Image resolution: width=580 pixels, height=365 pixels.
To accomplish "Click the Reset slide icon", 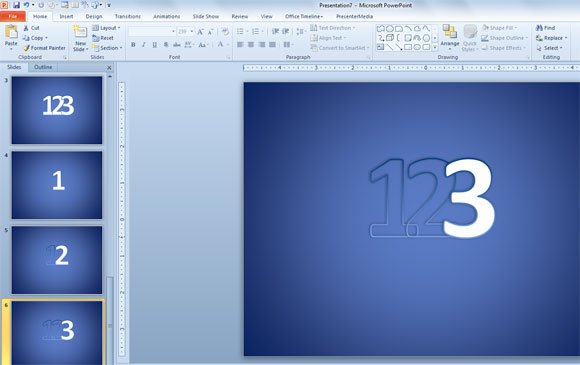I will [95, 38].
